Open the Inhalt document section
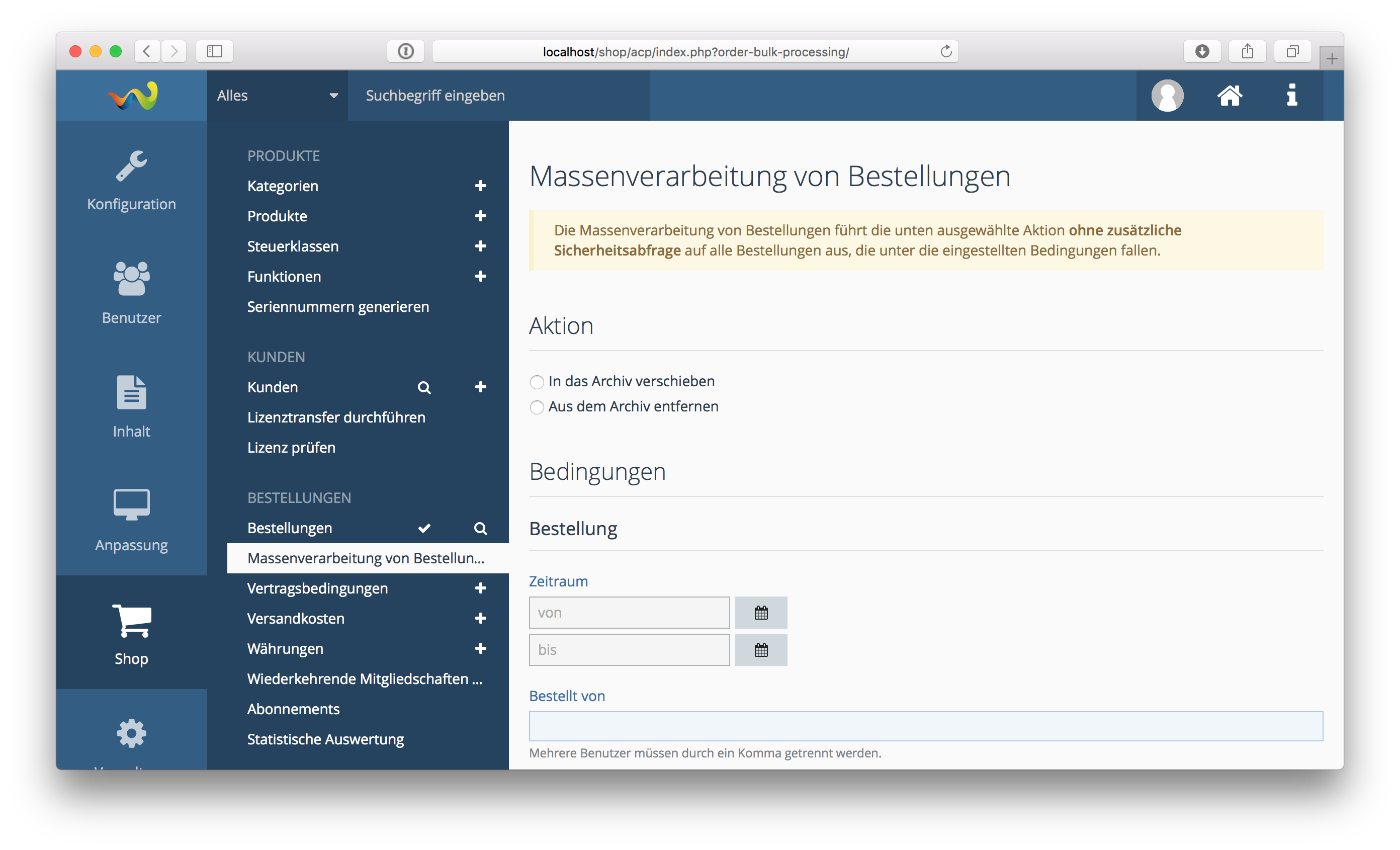 pos(131,407)
